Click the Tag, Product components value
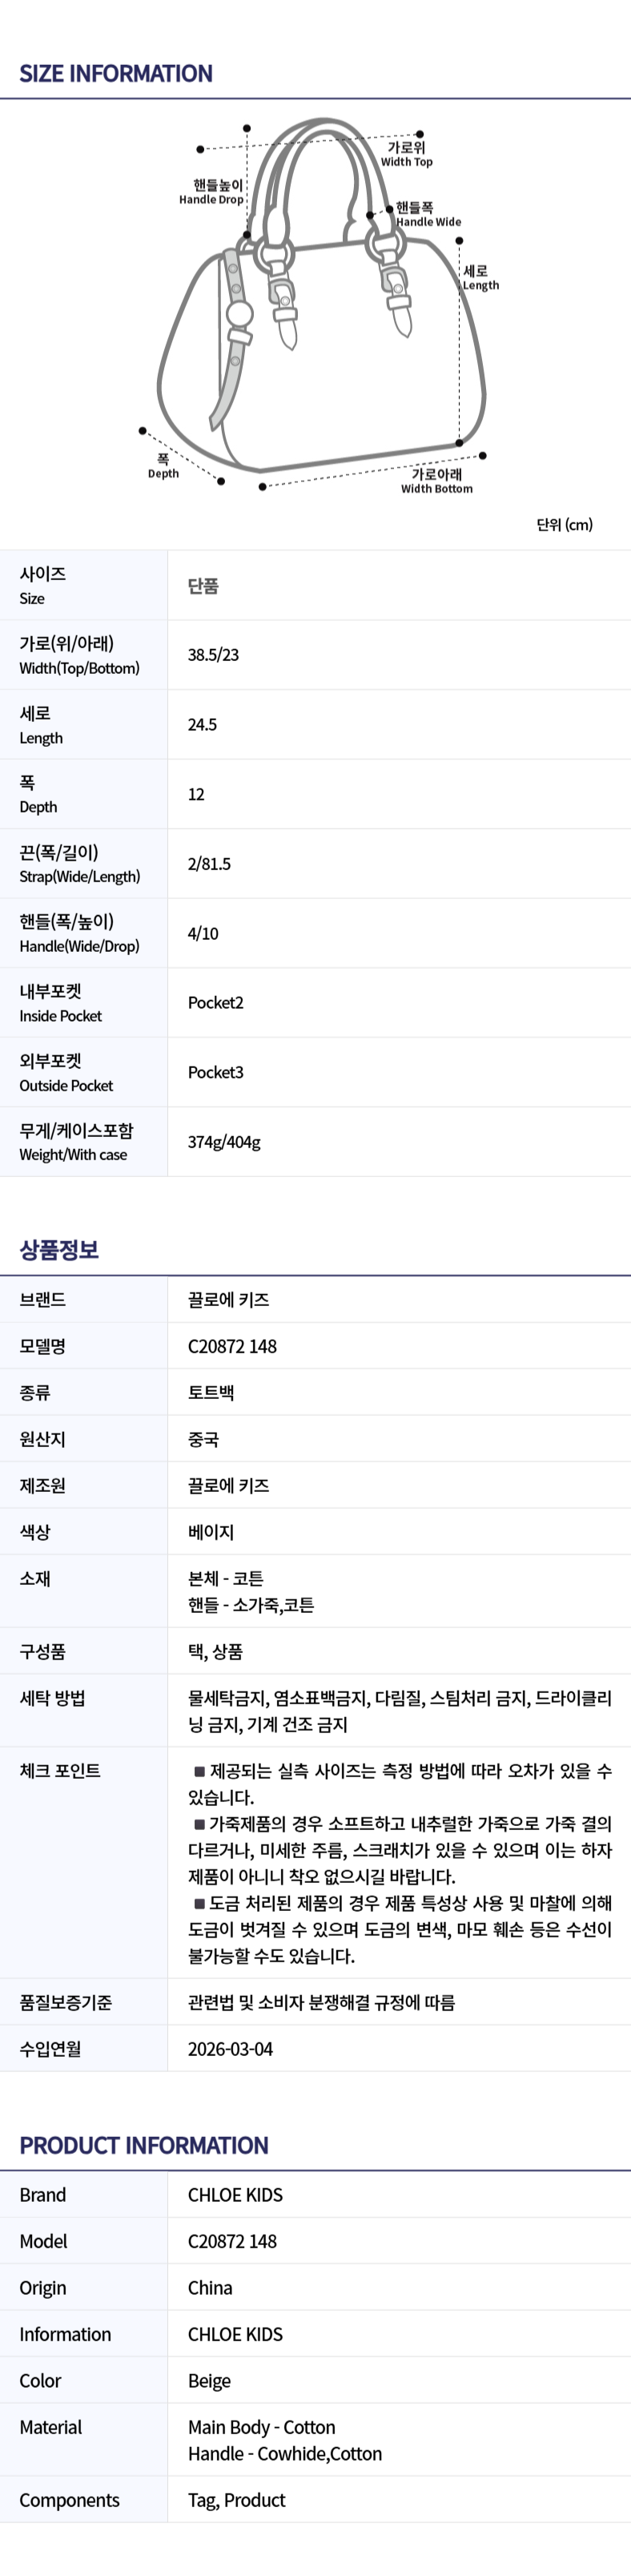The image size is (631, 2576). pos(236,2500)
